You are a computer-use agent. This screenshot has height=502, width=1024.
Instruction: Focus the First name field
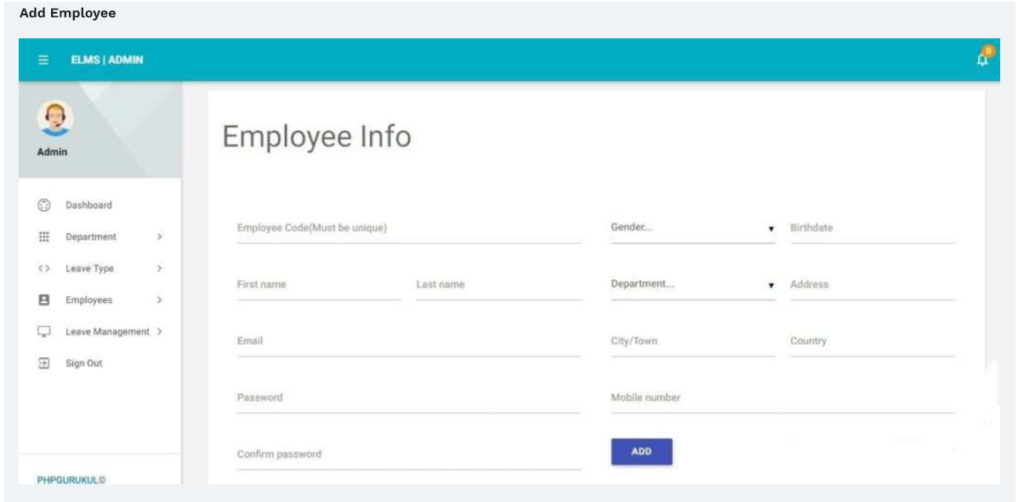(x=319, y=286)
